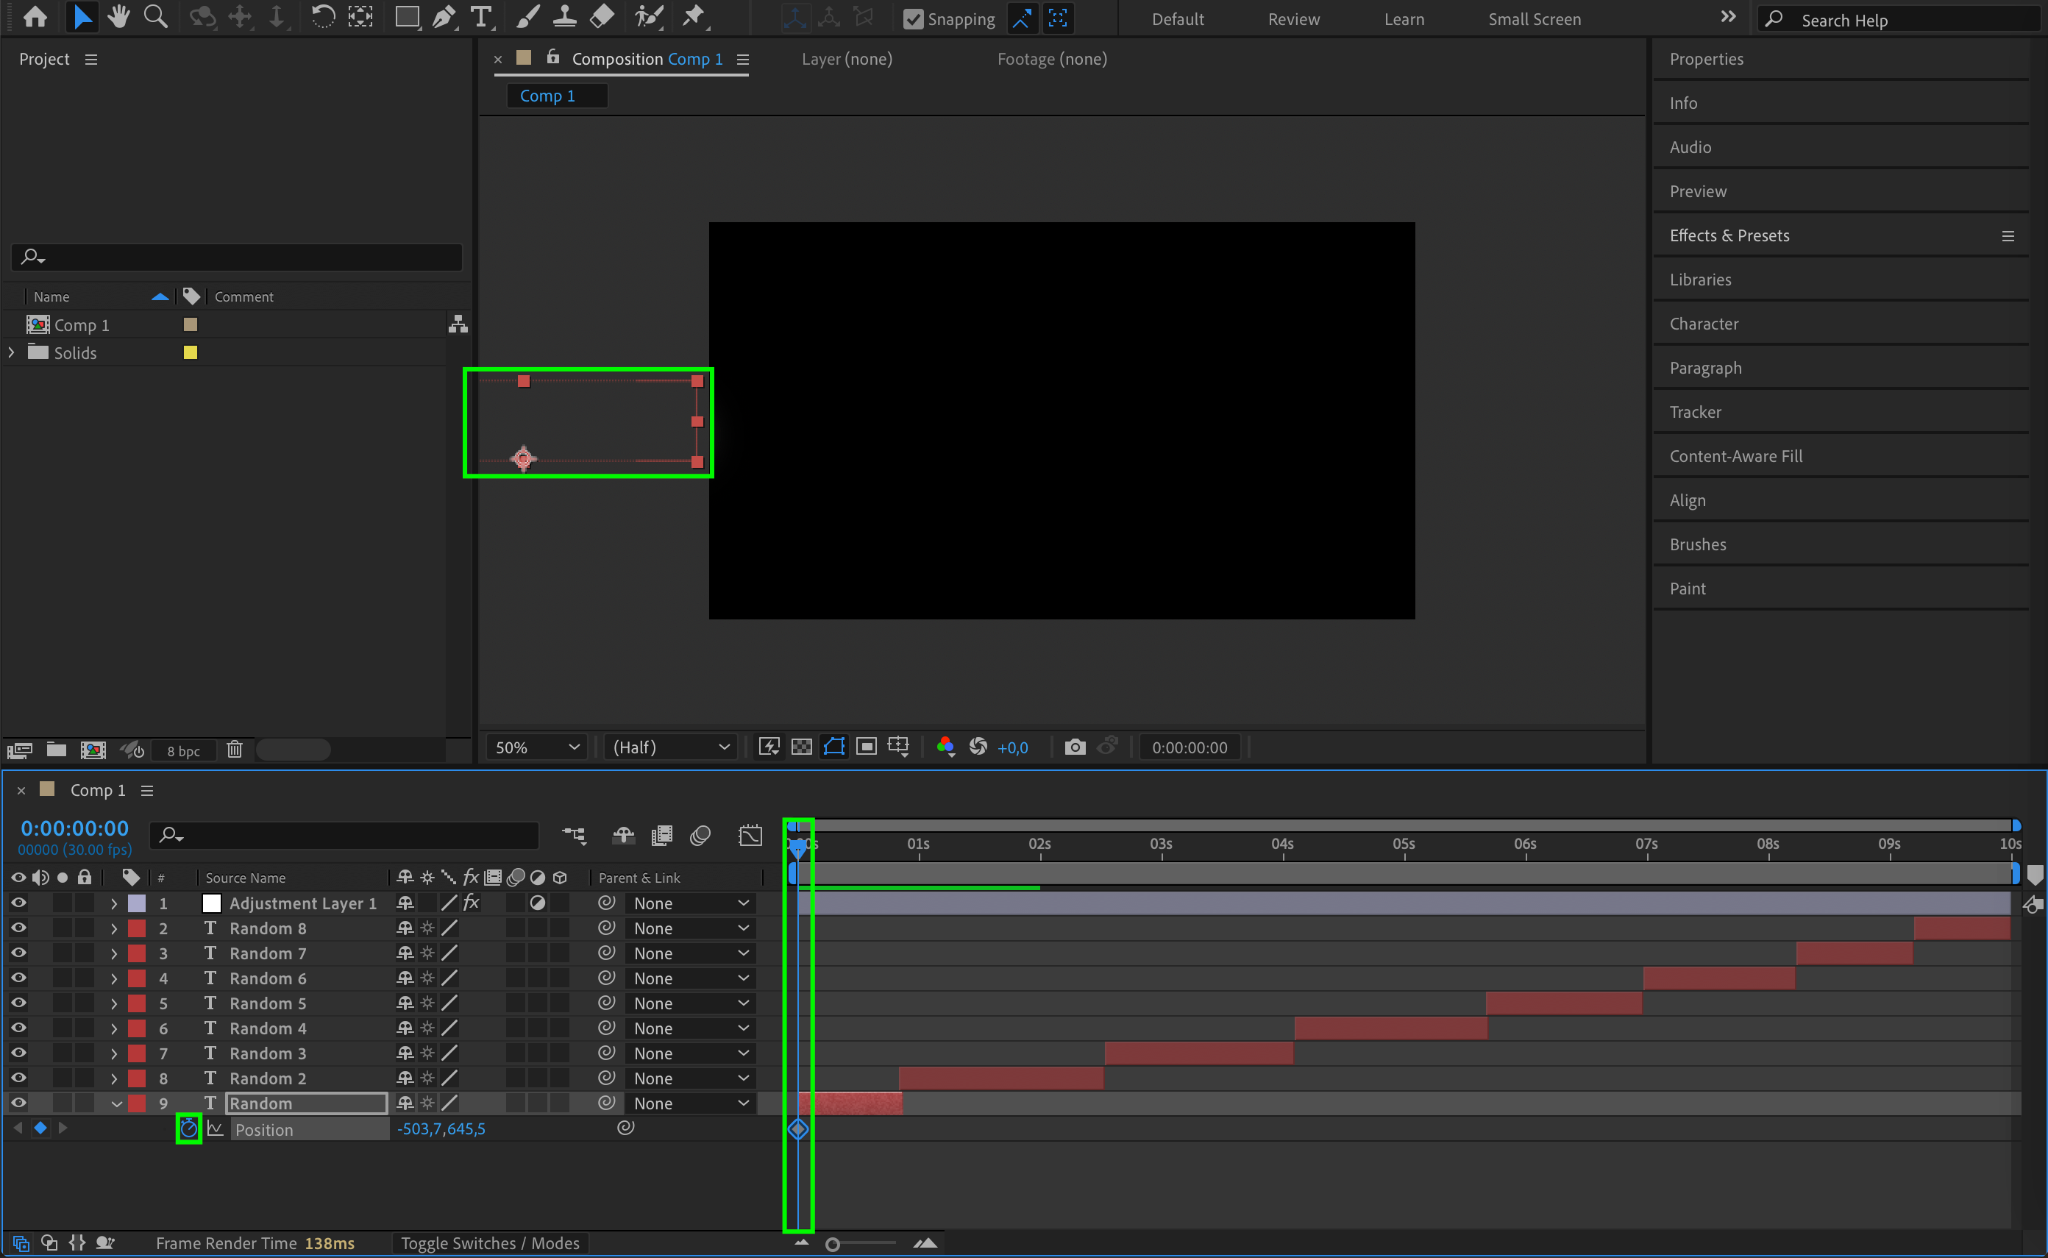Screen dimensions: 2048x1258
Task: Open the Effects & Presets panel
Action: click(x=1729, y=236)
